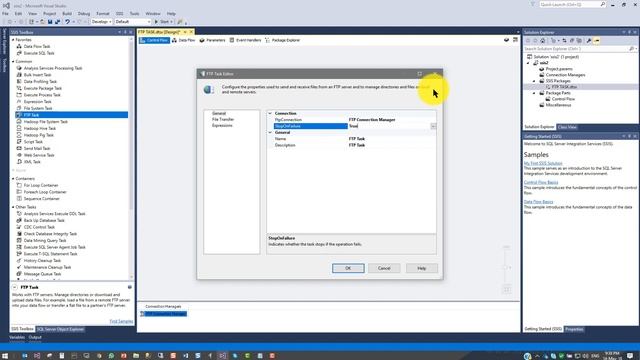This screenshot has width=640, height=360.
Task: Select For Loop Container
Action: [41, 185]
